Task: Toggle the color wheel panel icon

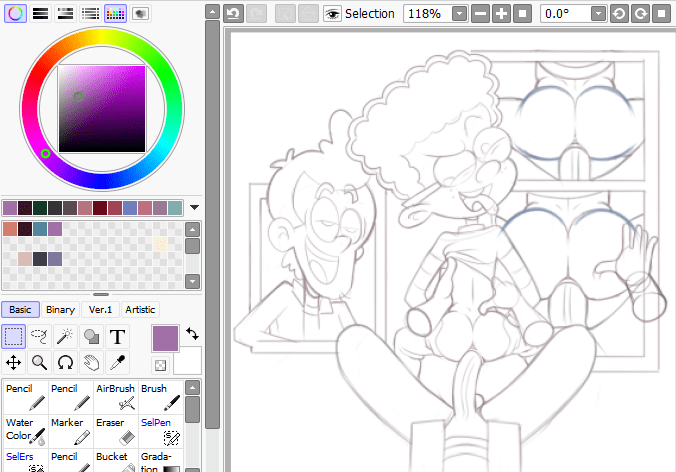Action: (15, 13)
